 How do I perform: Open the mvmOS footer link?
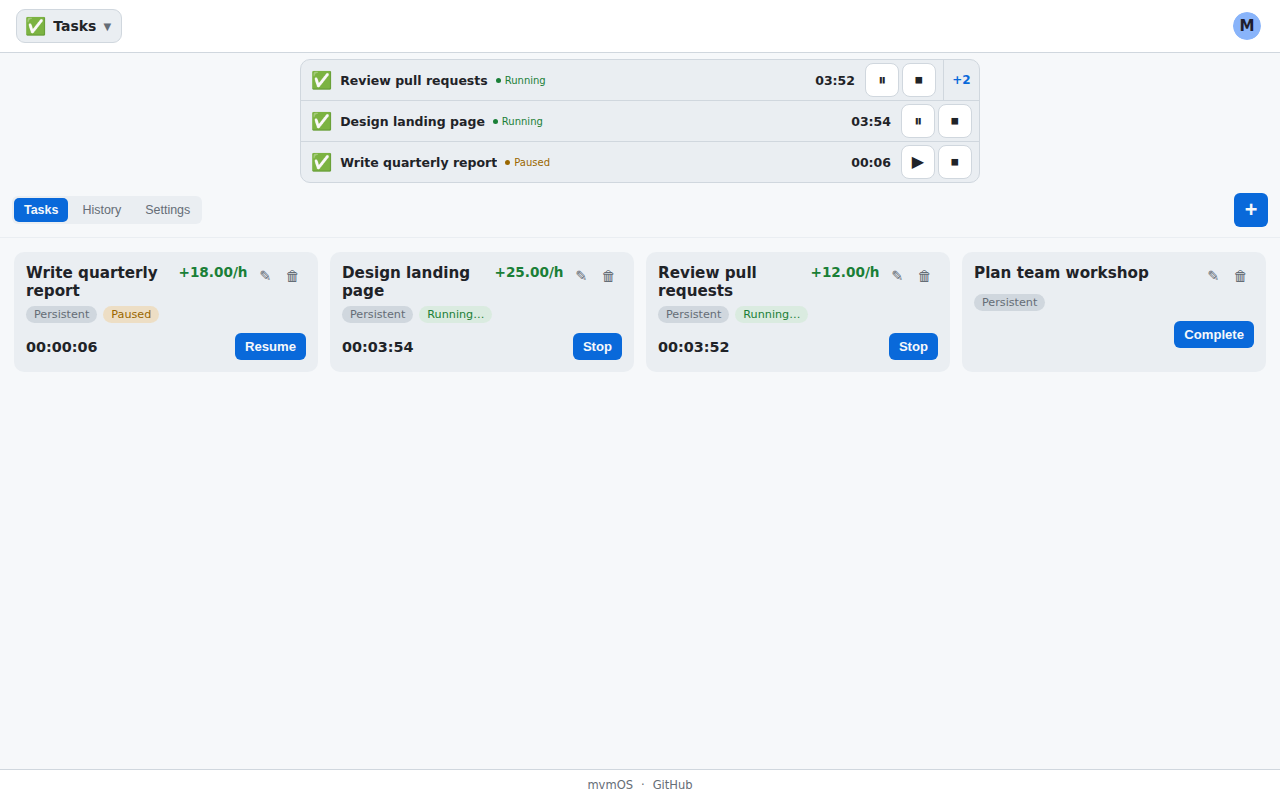610,785
